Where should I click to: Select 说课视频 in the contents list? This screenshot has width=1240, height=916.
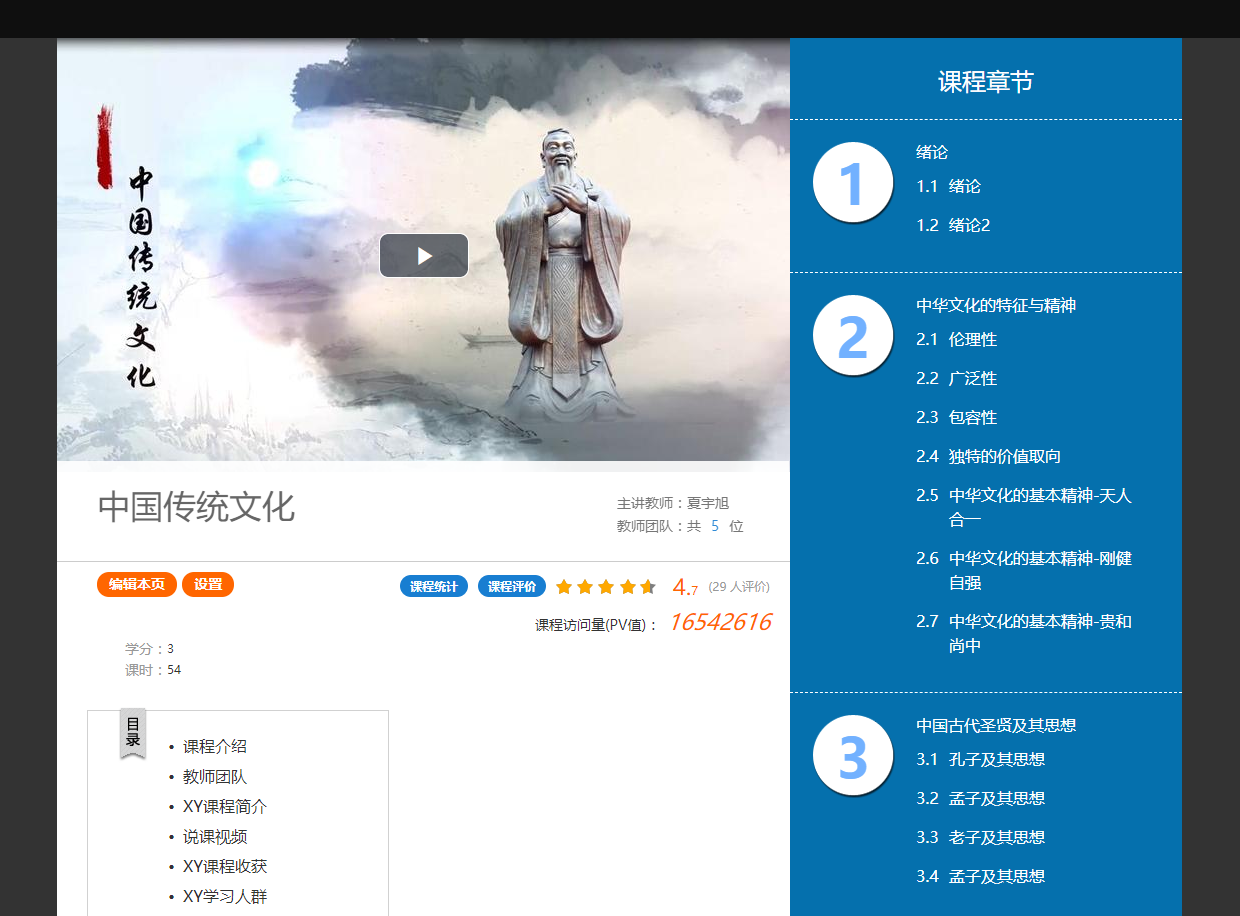214,837
